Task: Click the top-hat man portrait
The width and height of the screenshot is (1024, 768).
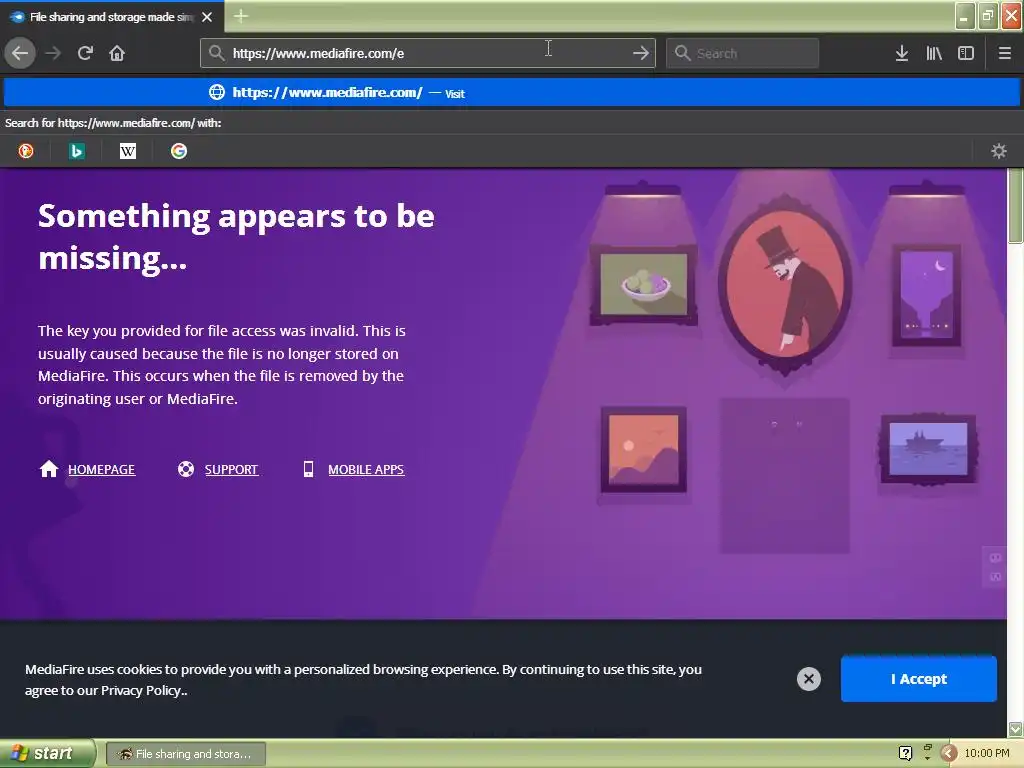Action: click(x=785, y=283)
